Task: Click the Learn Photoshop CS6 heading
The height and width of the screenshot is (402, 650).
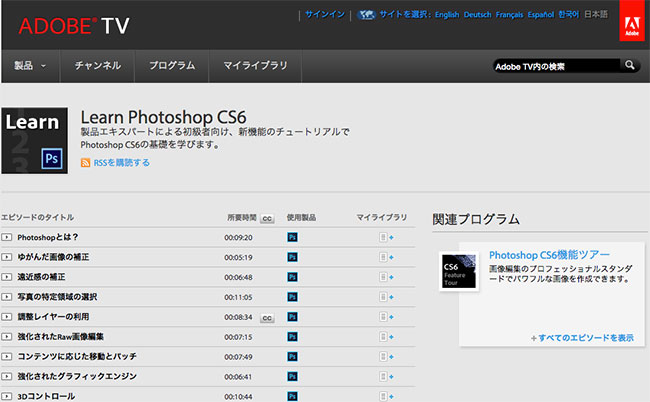Action: (163, 117)
